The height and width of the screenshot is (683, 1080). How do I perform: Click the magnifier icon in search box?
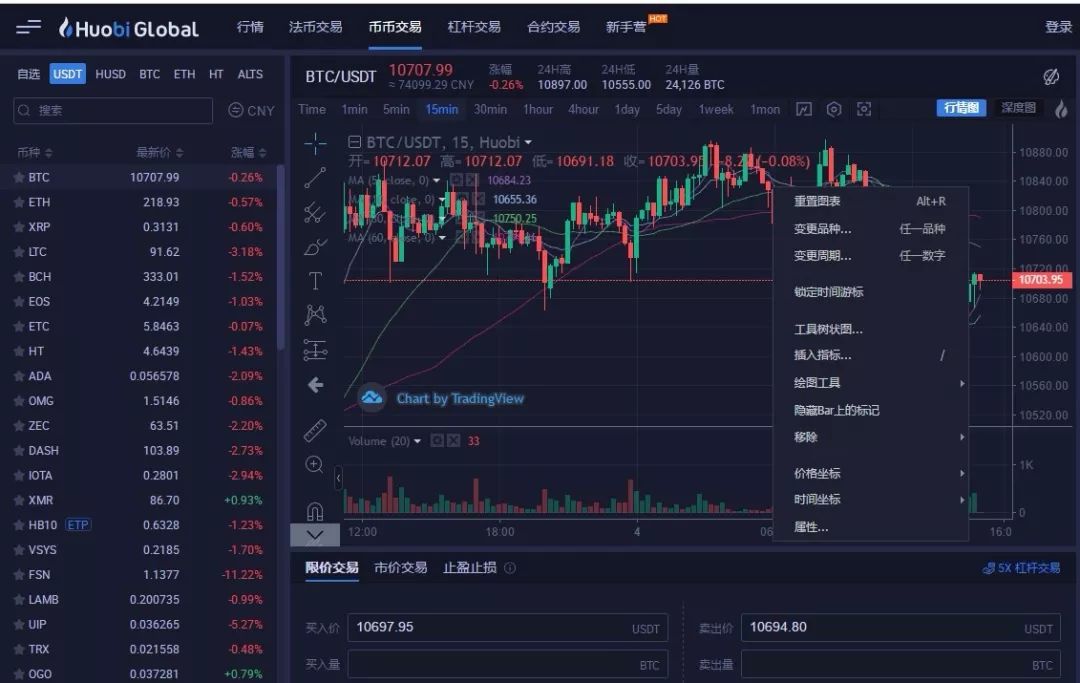(24, 110)
